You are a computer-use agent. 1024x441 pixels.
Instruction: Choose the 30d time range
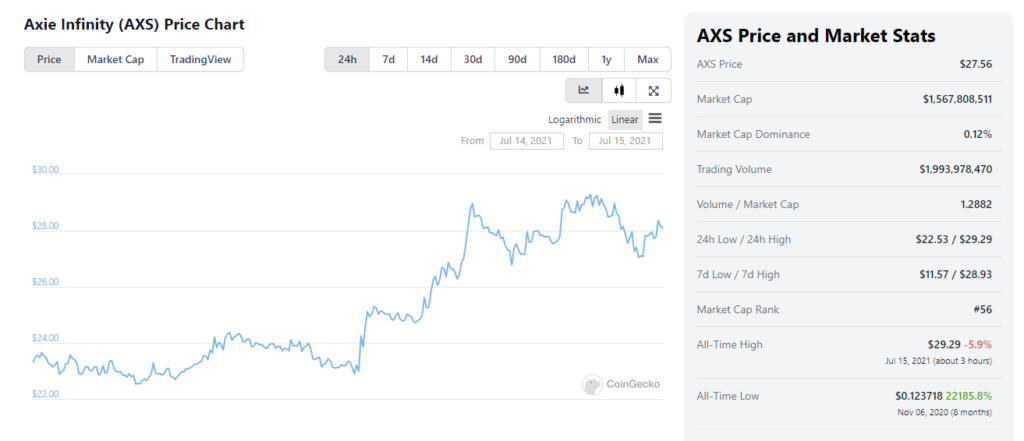point(473,59)
